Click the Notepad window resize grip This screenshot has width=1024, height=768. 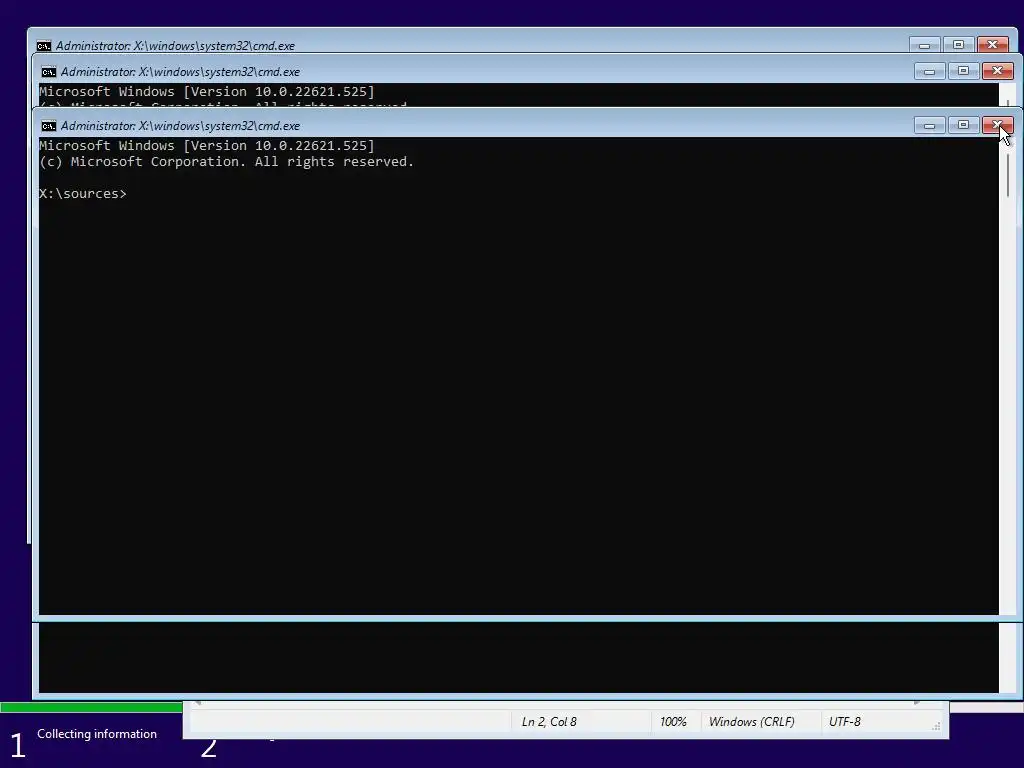(x=936, y=726)
